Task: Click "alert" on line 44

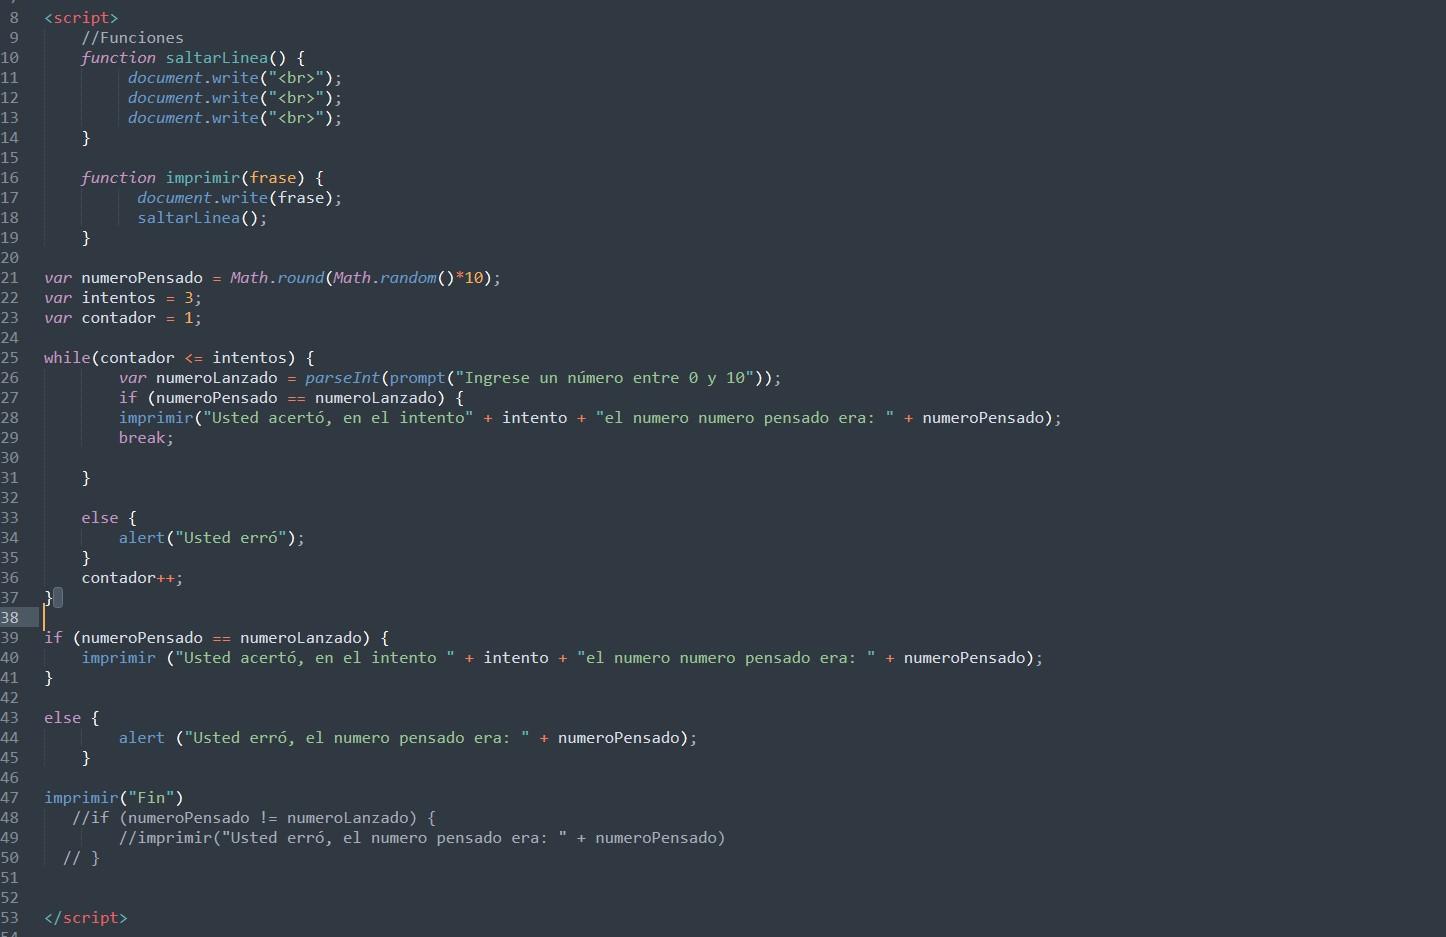Action: pyautogui.click(x=142, y=738)
